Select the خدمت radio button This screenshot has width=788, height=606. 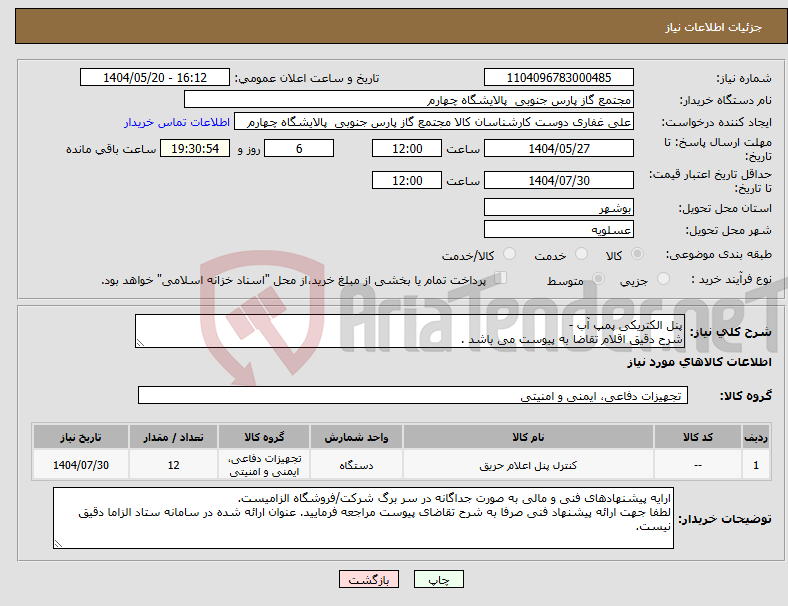click(x=581, y=254)
